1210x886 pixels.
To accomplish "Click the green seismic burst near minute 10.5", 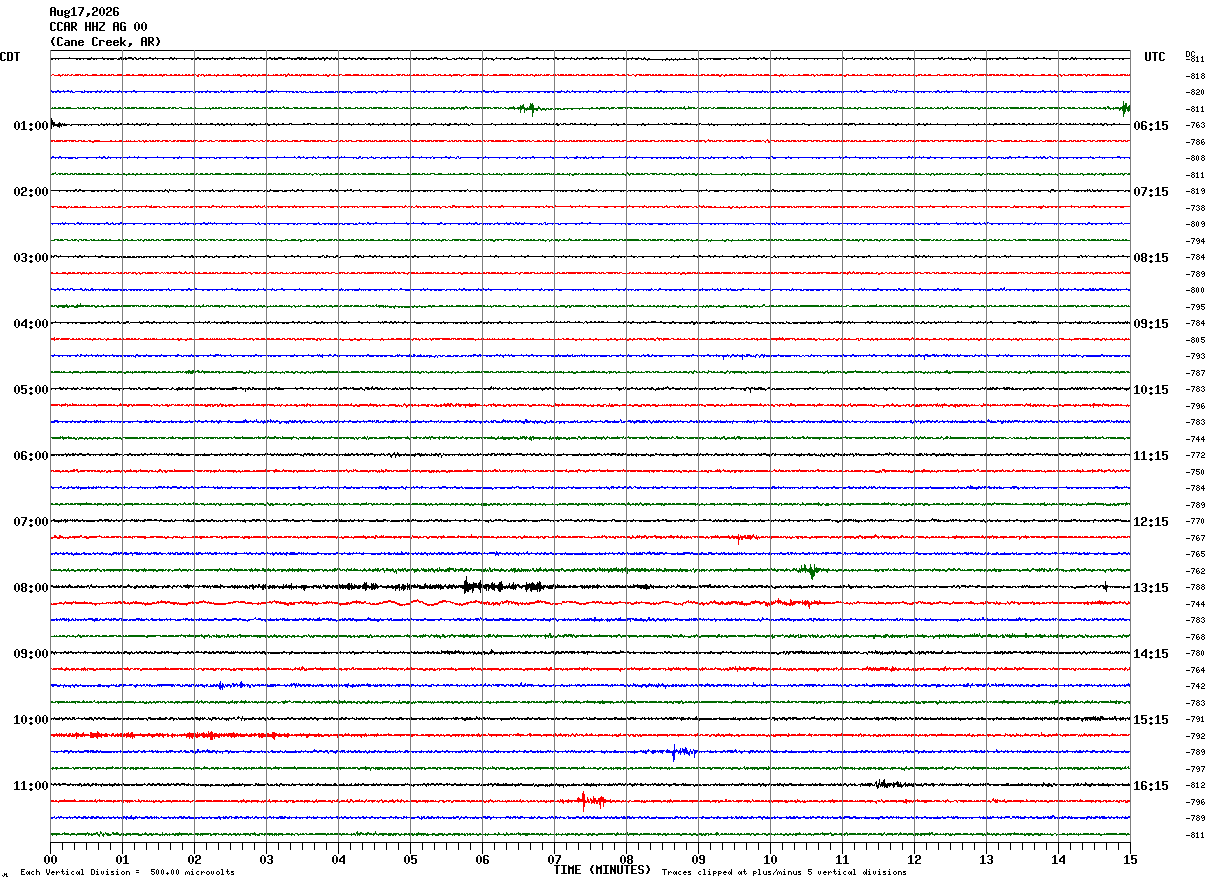I will 810,570.
